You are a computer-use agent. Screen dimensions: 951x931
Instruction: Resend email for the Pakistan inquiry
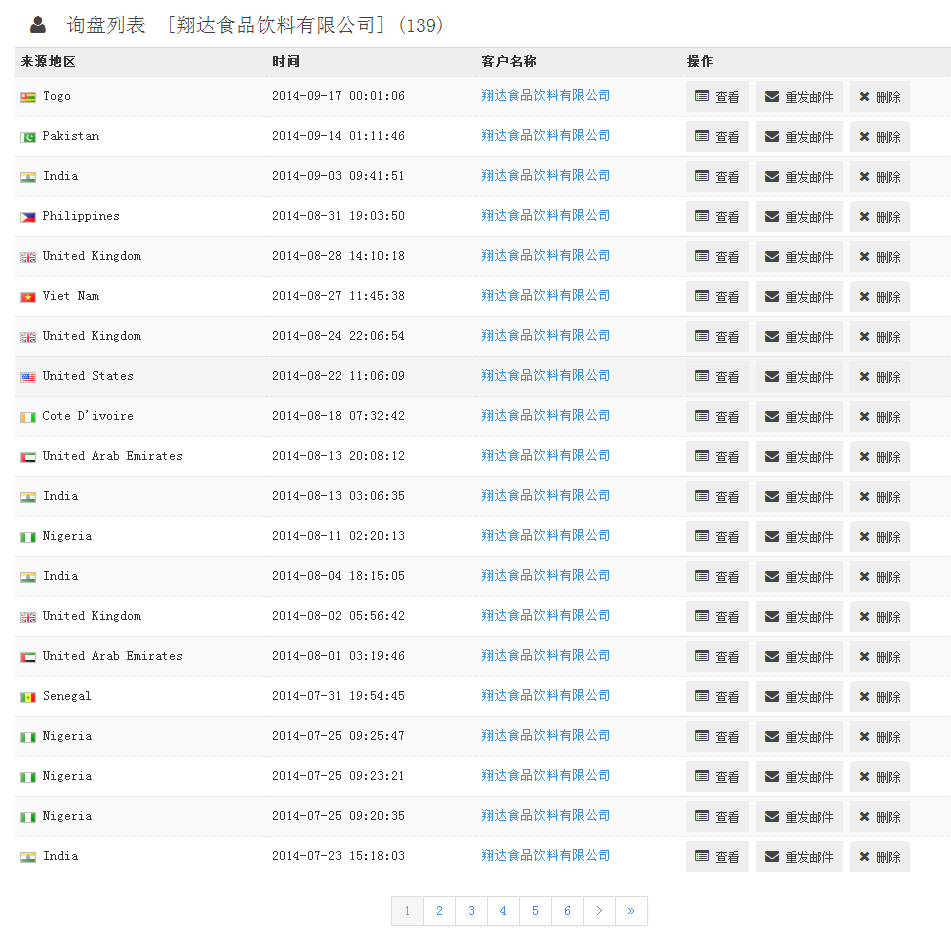(x=799, y=137)
